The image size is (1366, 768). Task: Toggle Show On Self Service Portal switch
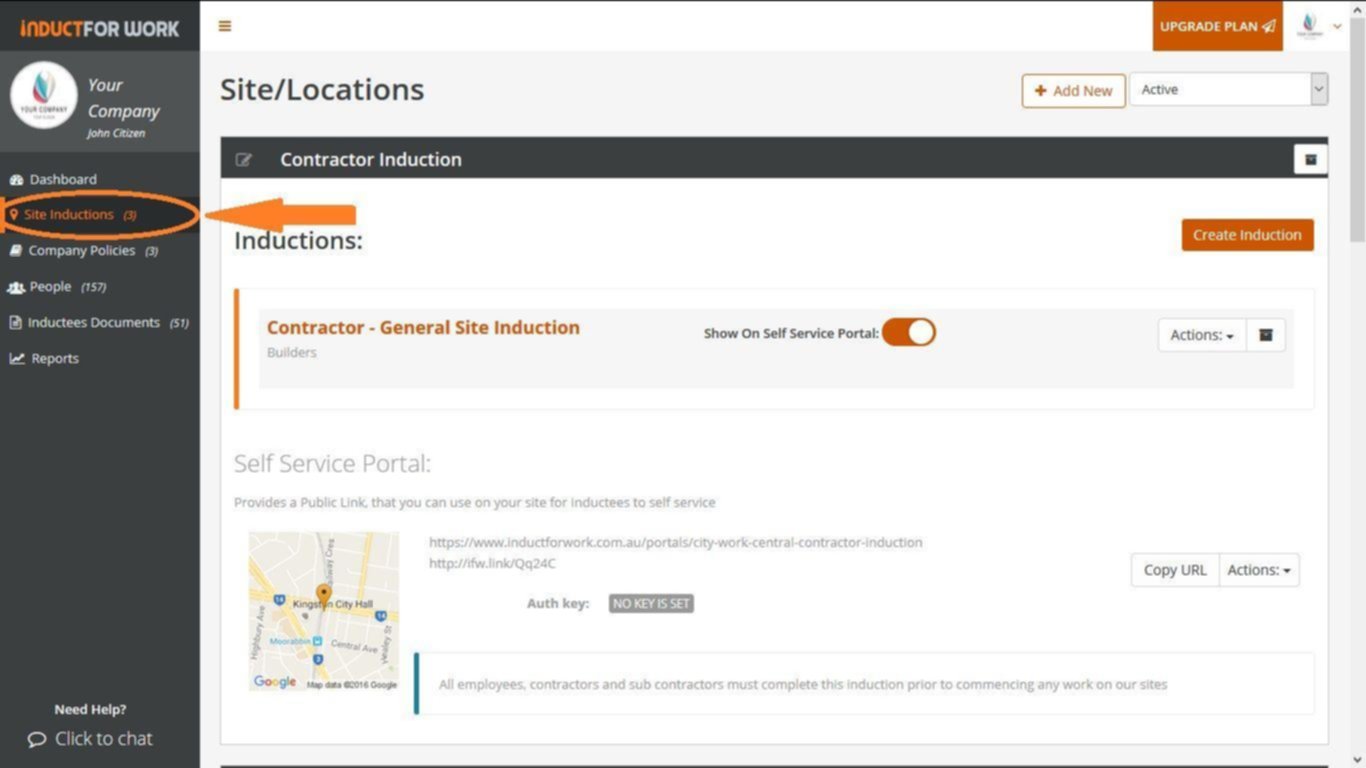click(x=909, y=332)
